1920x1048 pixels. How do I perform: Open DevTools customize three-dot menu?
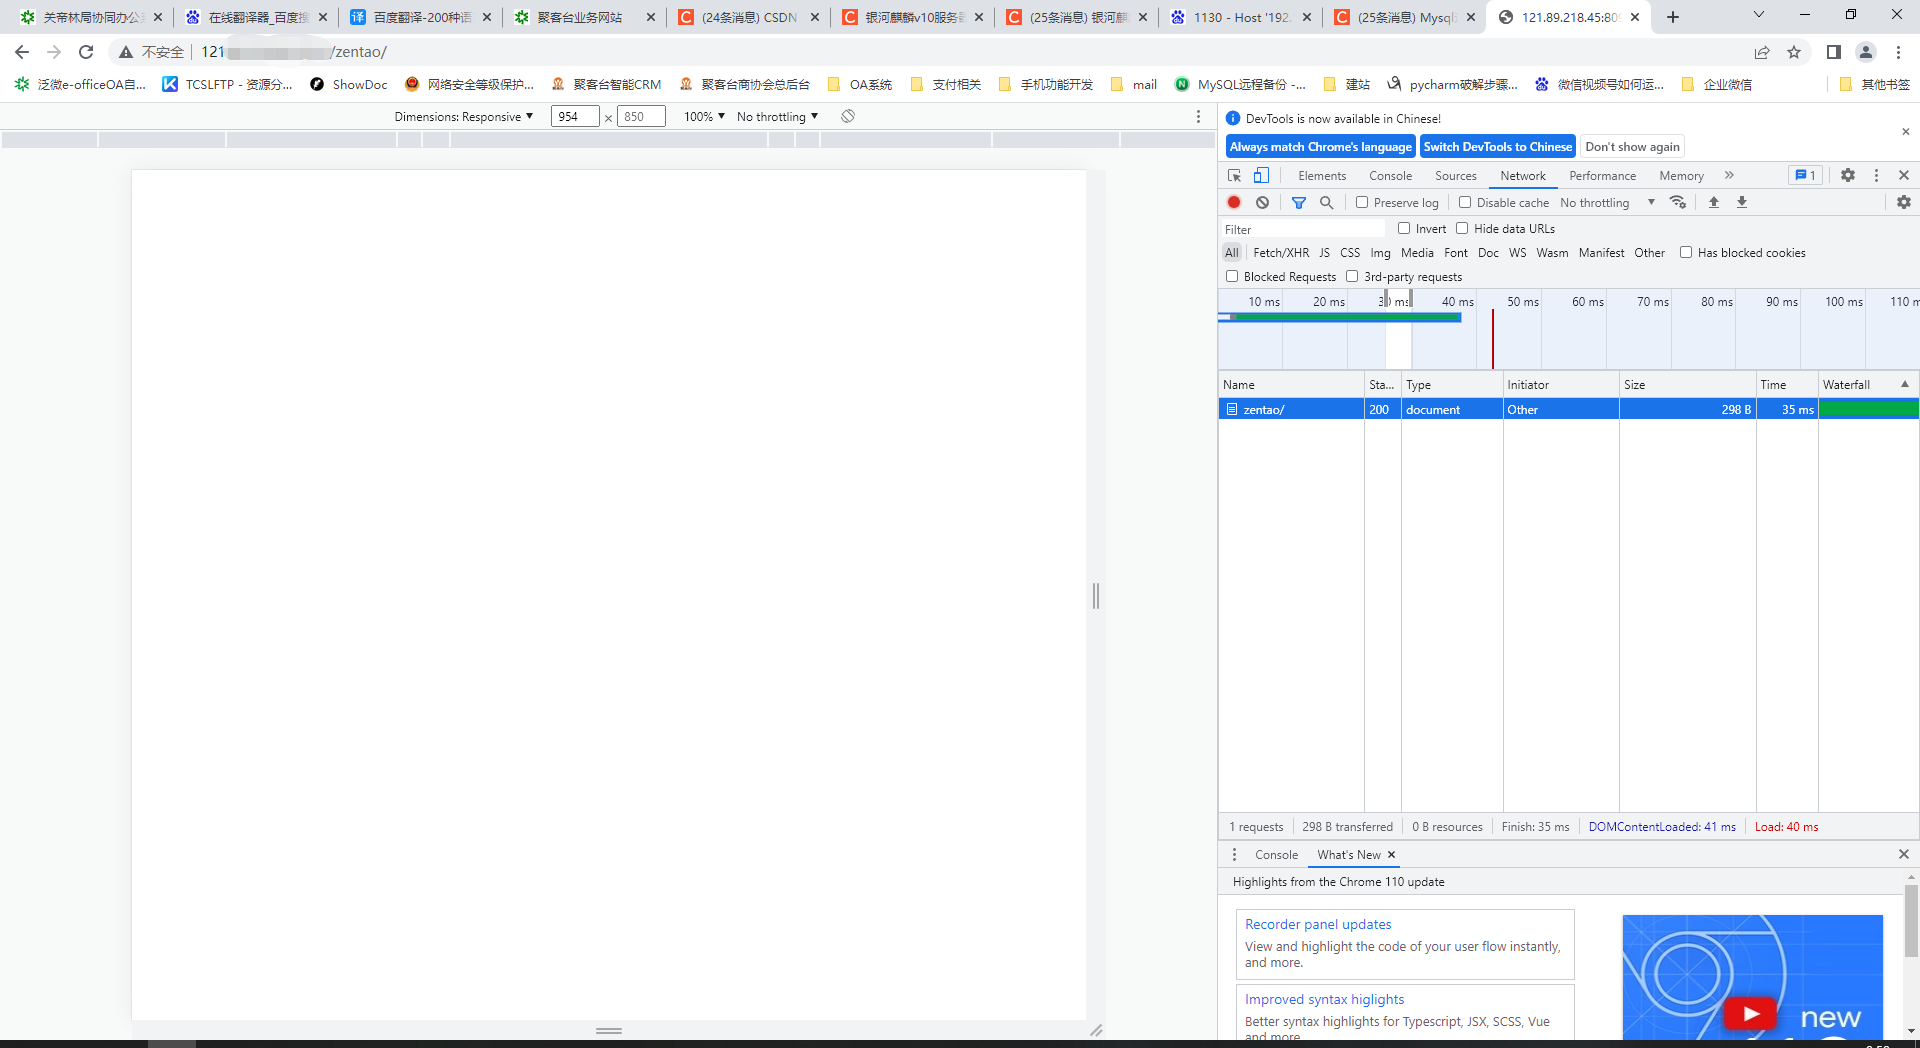[1876, 175]
